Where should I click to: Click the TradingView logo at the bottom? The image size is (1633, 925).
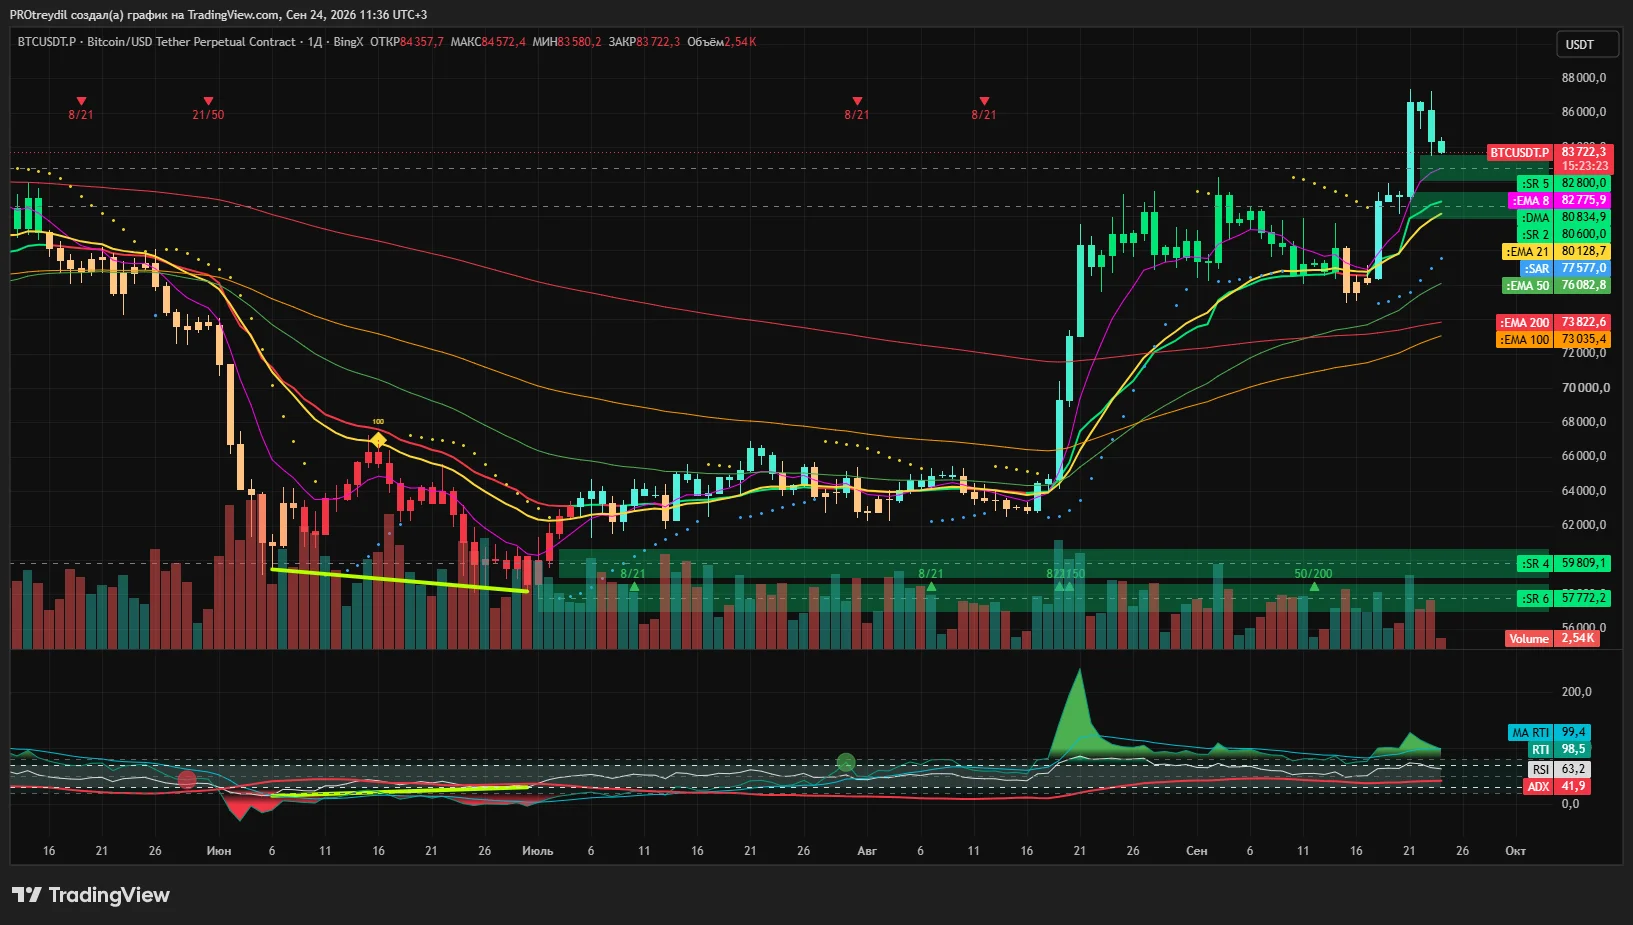click(91, 895)
